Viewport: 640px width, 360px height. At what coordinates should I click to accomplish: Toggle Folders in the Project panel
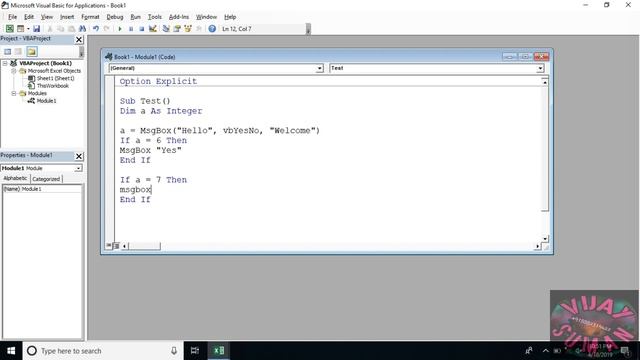click(x=32, y=51)
